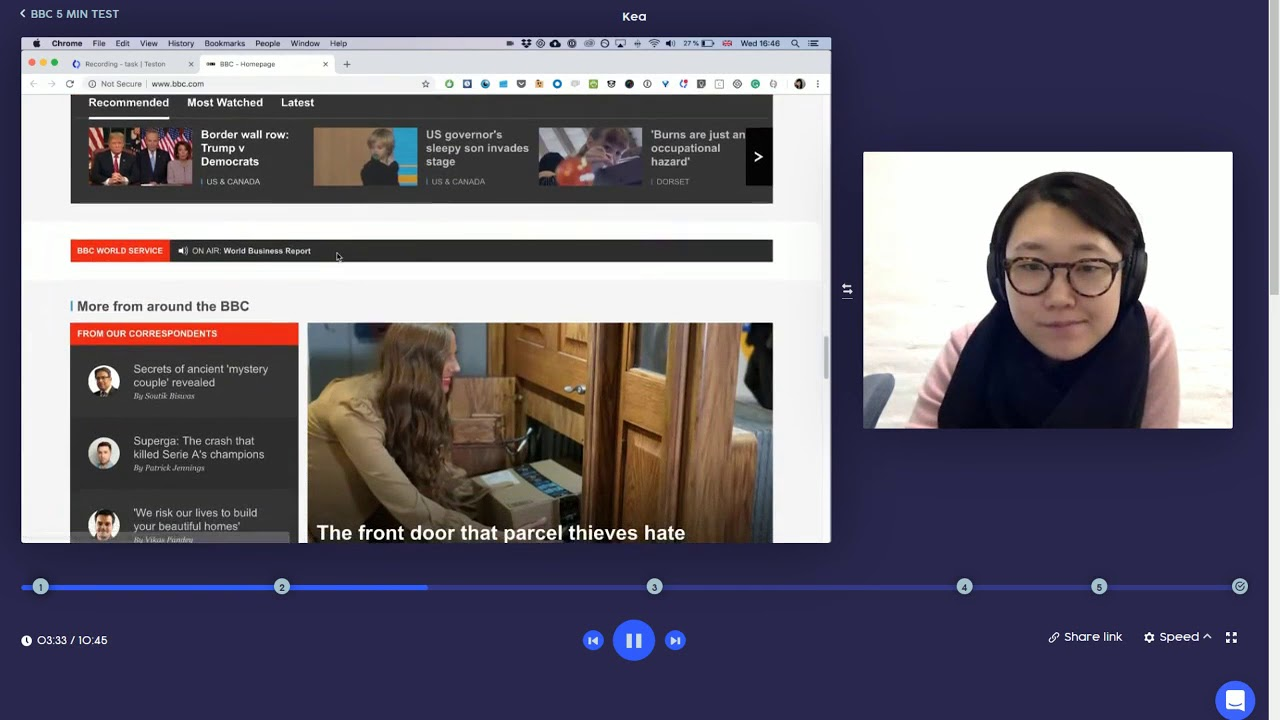Swap screen and webcam views
Image resolution: width=1280 pixels, height=720 pixels.
(x=847, y=290)
